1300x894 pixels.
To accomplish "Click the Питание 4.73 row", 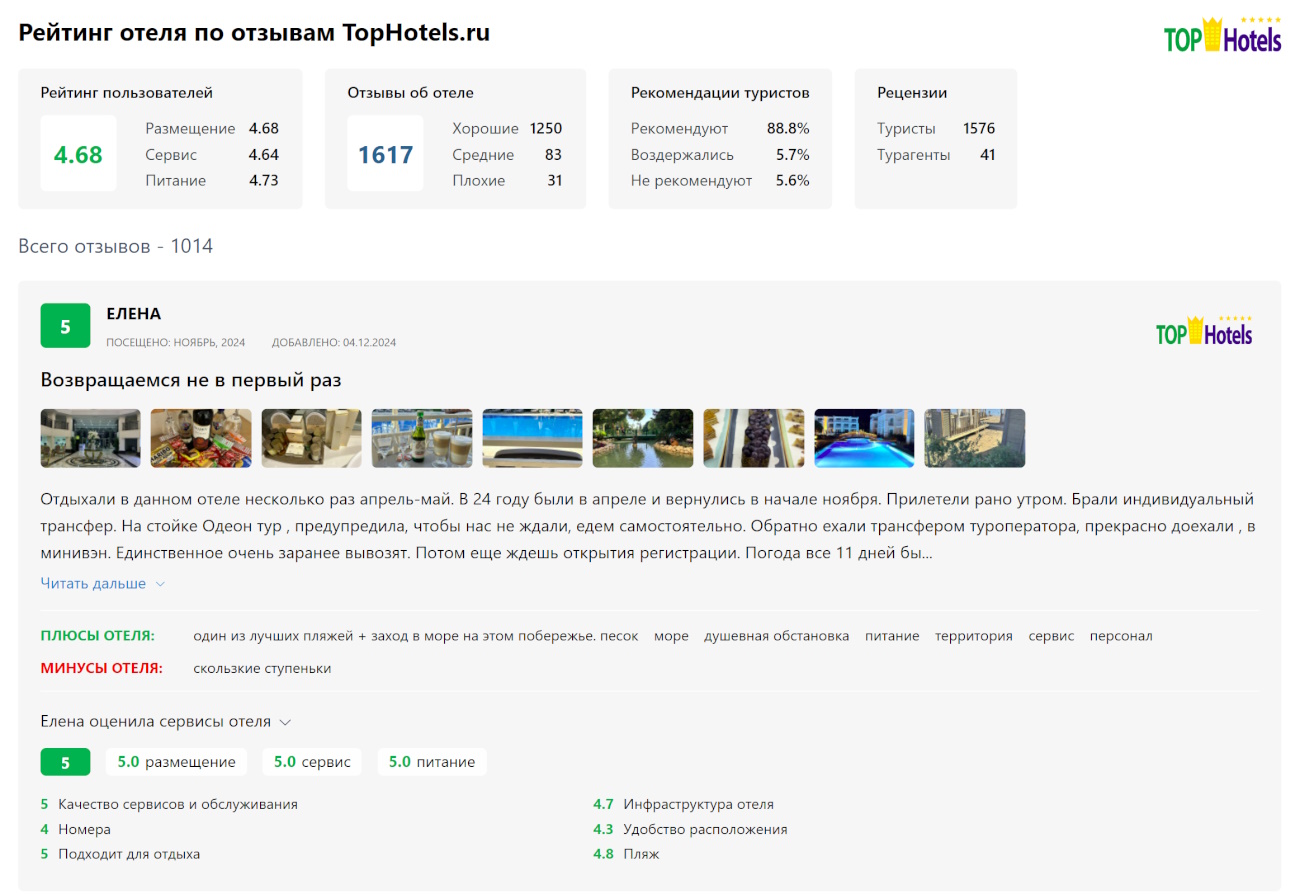I will point(212,181).
